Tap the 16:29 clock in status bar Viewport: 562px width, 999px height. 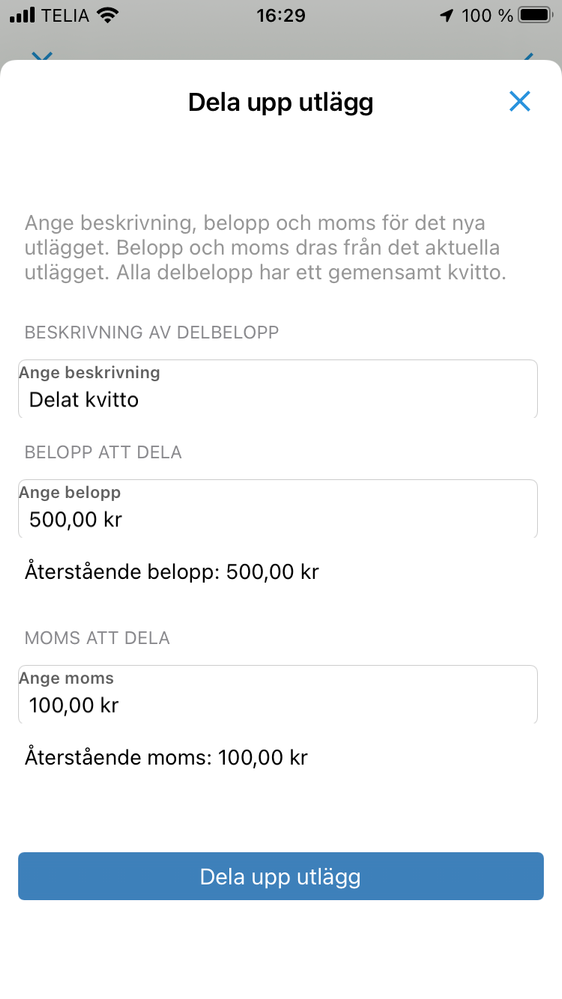pos(281,15)
